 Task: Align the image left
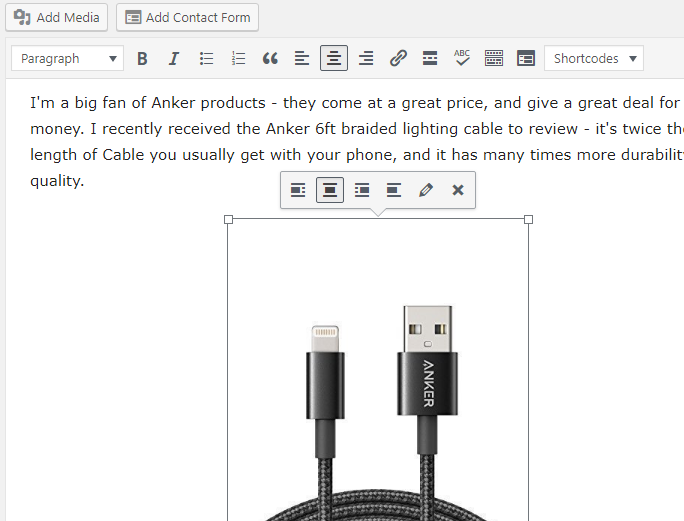[298, 190]
